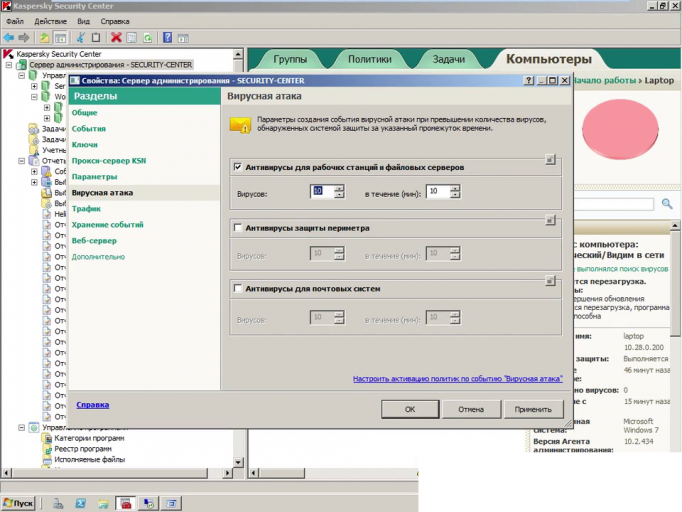
Task: Enable Антивирусы для почтовых систем checkbox
Action: click(x=238, y=288)
